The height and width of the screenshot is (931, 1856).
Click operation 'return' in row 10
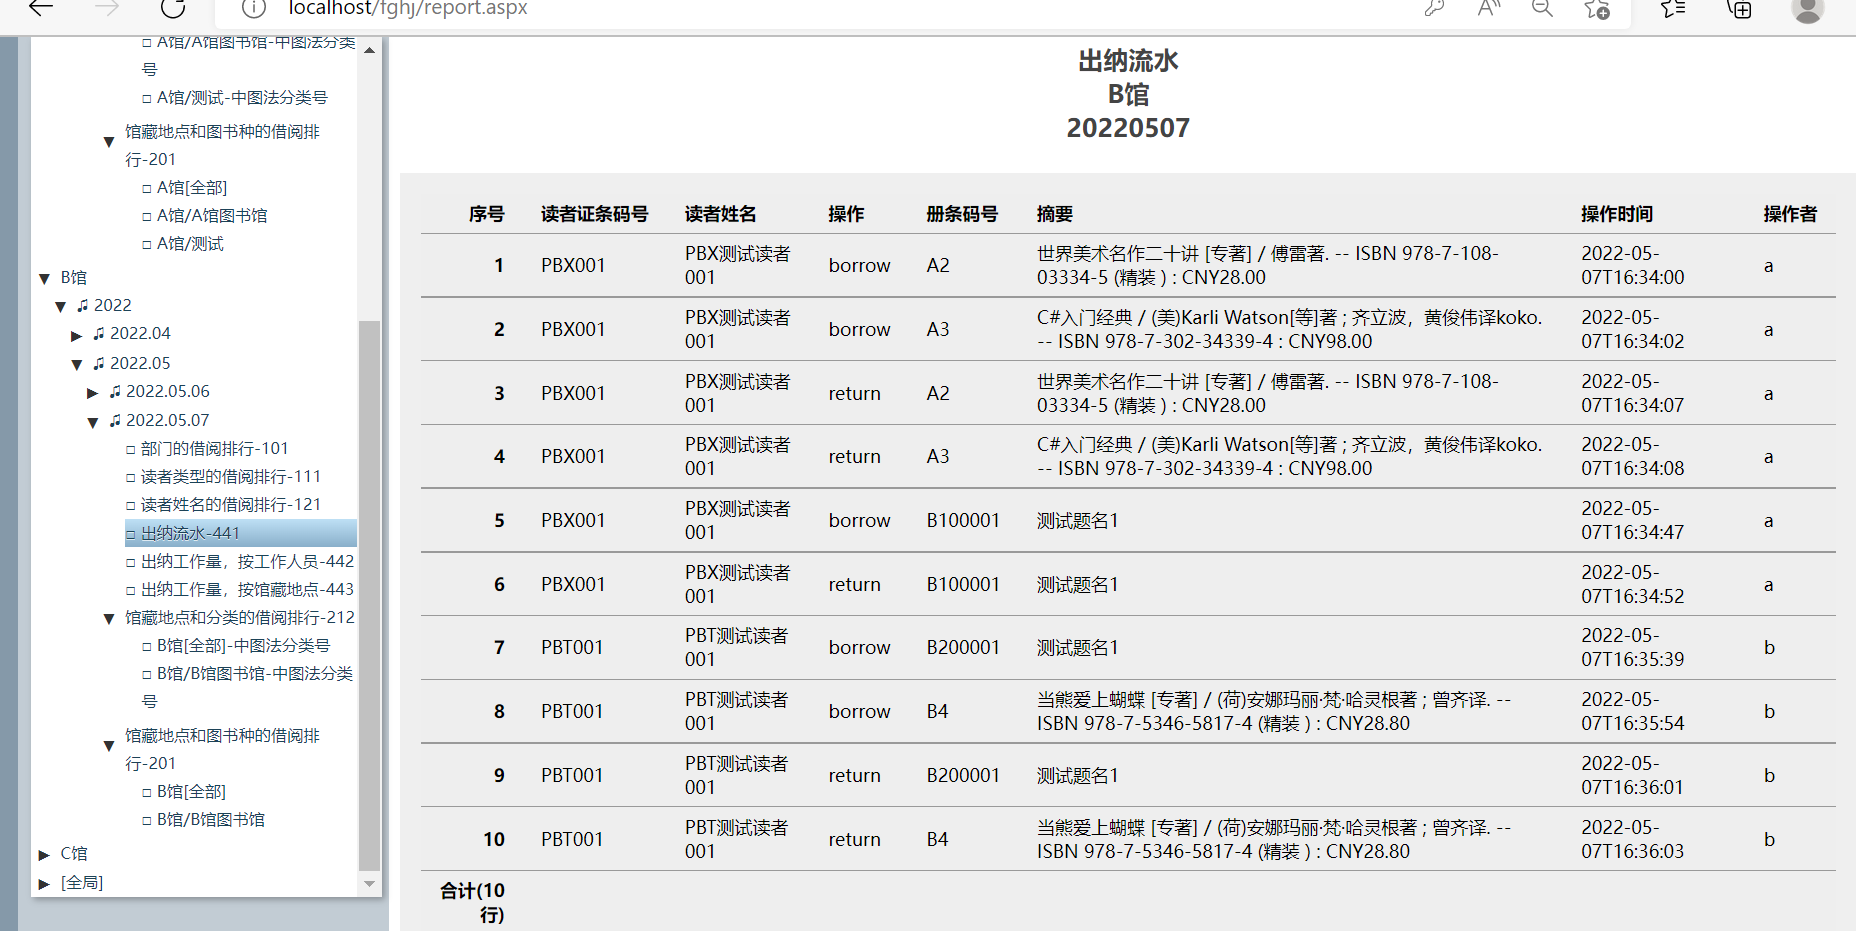click(854, 840)
